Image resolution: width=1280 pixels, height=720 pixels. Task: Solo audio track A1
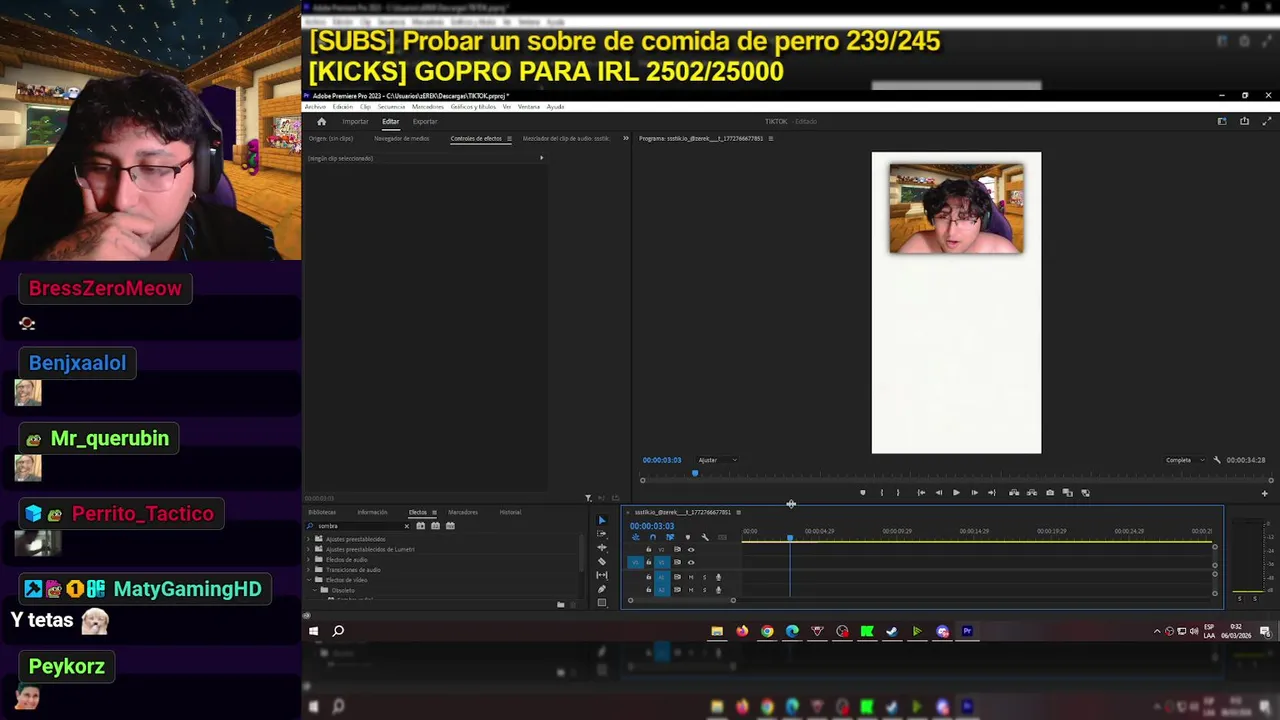pyautogui.click(x=704, y=577)
